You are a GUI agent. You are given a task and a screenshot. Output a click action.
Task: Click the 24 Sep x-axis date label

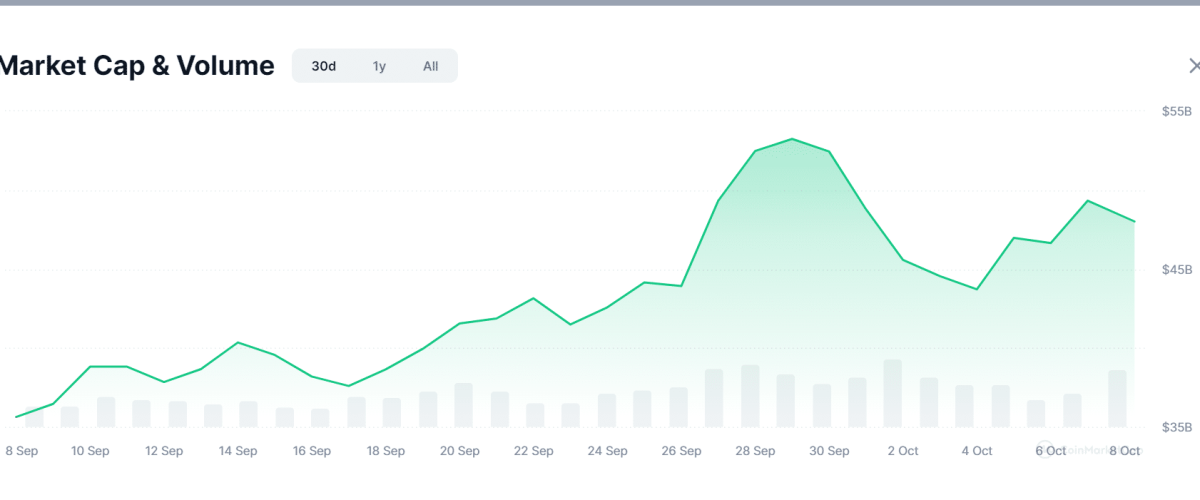coord(608,451)
